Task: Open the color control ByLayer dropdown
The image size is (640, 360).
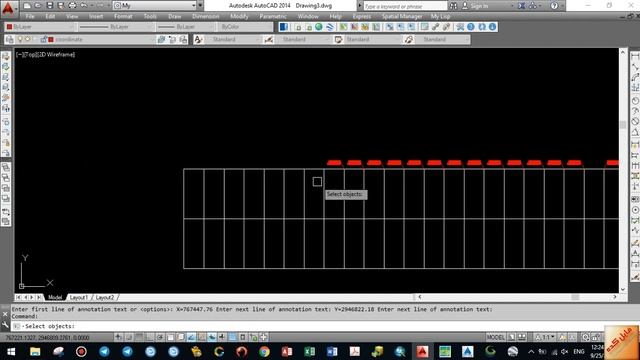Action: pos(40,27)
